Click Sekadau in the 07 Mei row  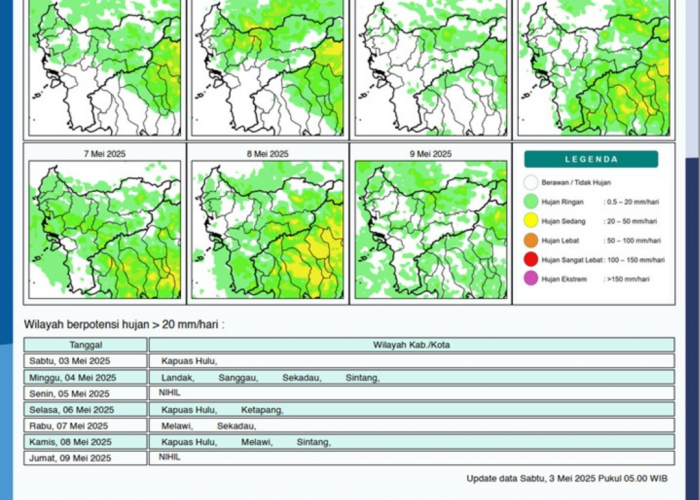(237, 426)
